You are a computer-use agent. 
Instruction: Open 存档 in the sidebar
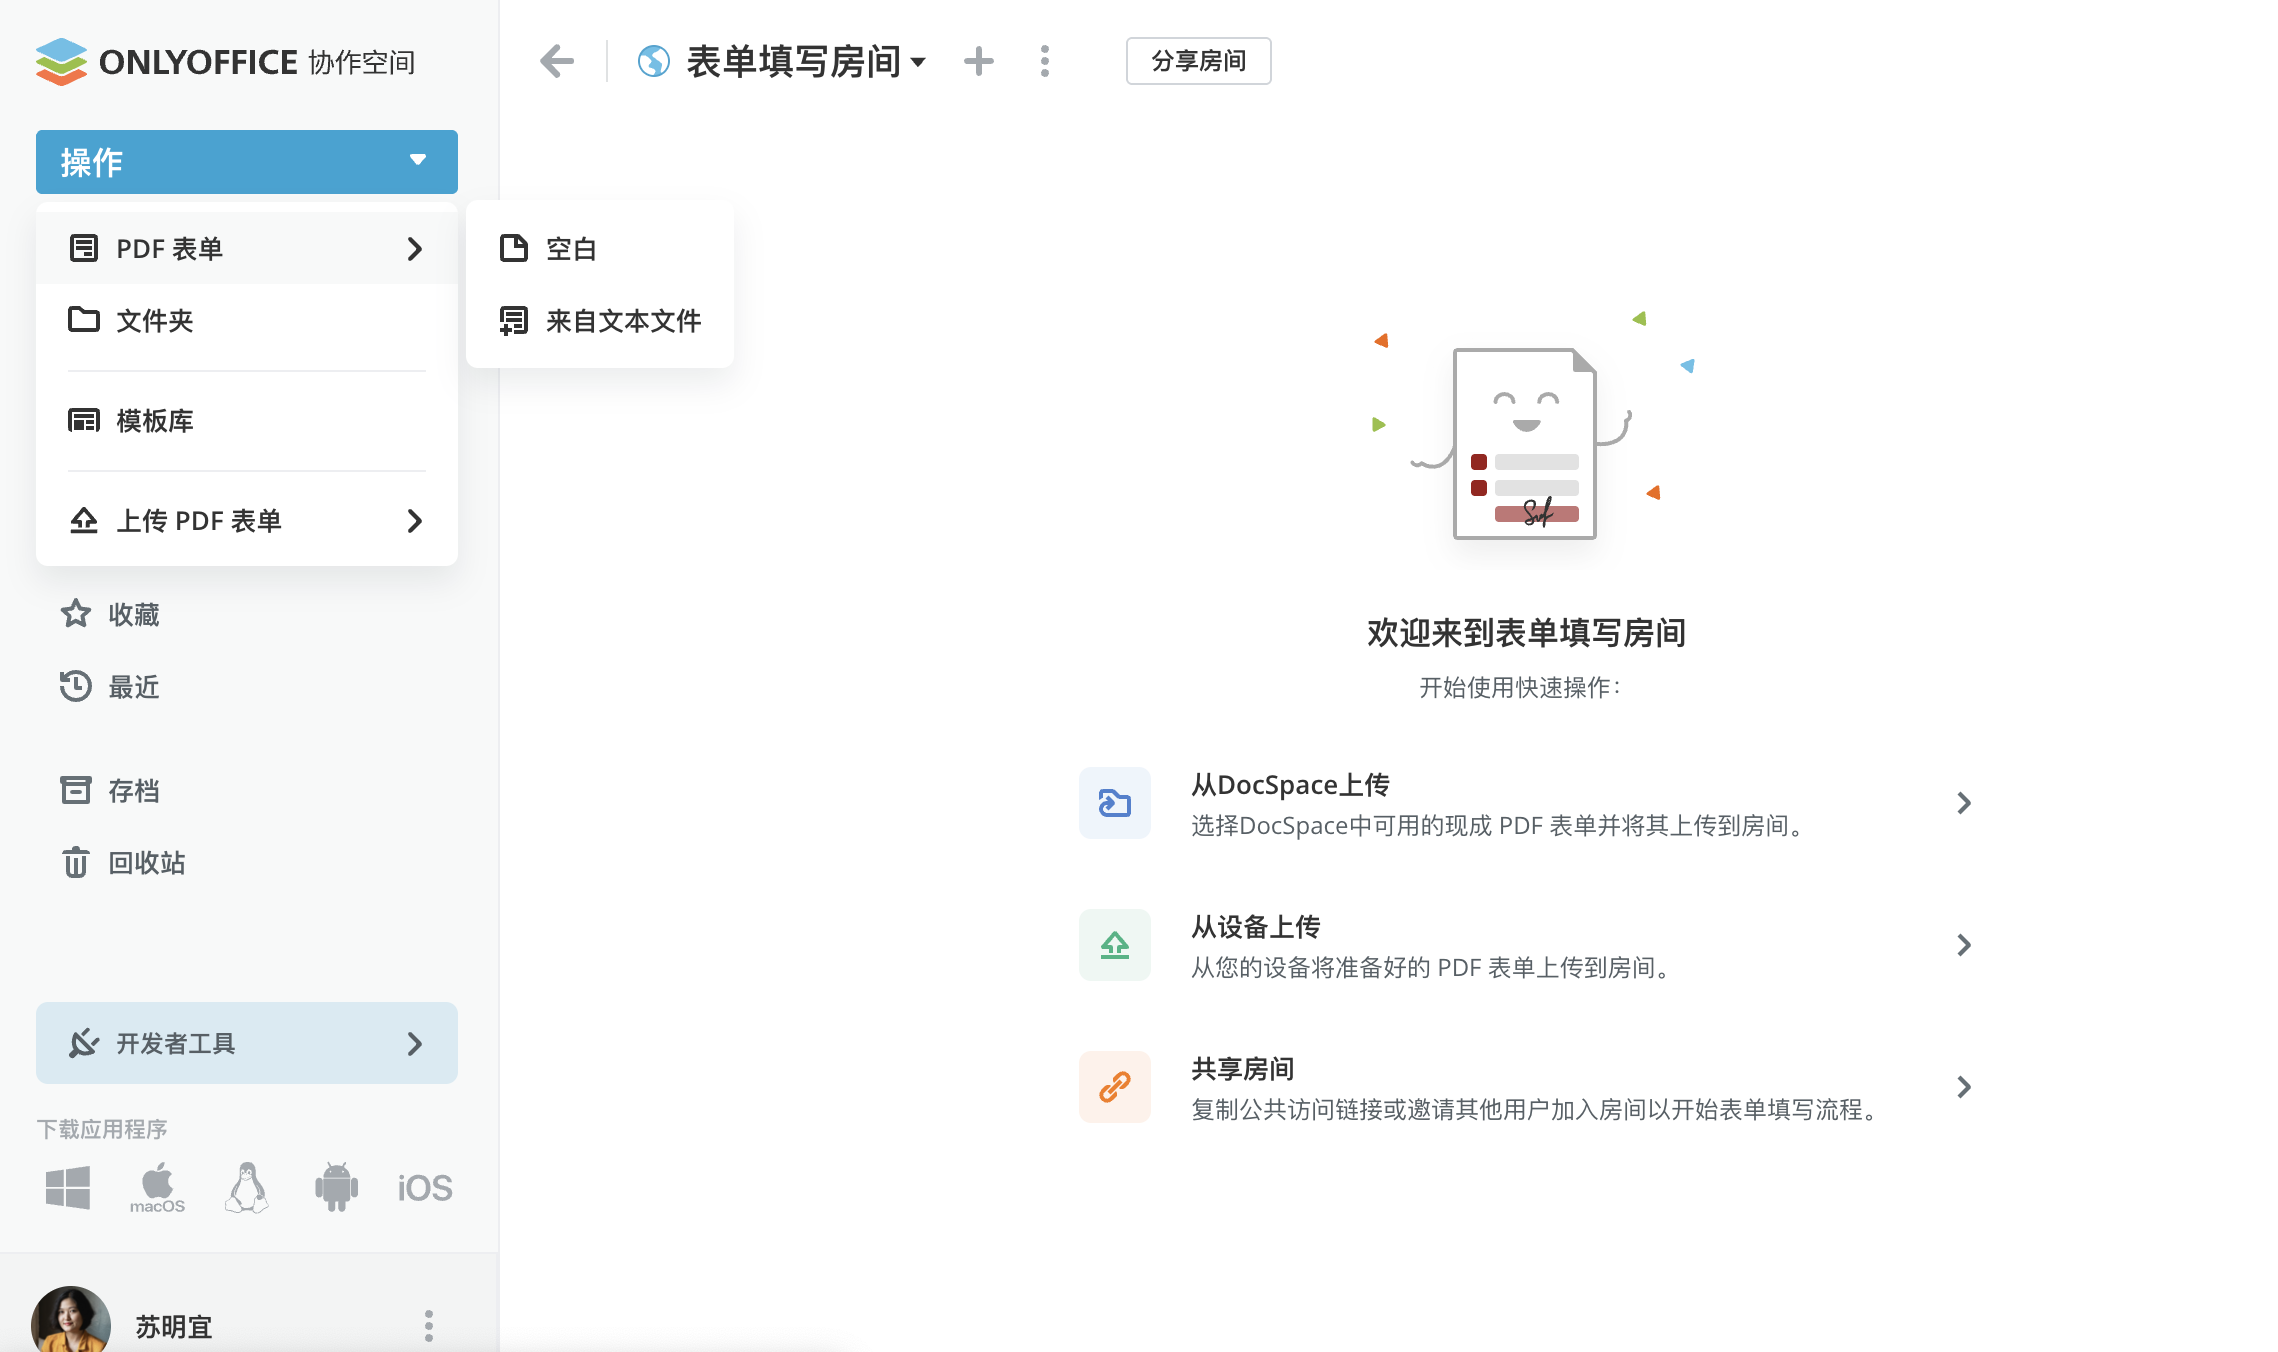tap(134, 790)
